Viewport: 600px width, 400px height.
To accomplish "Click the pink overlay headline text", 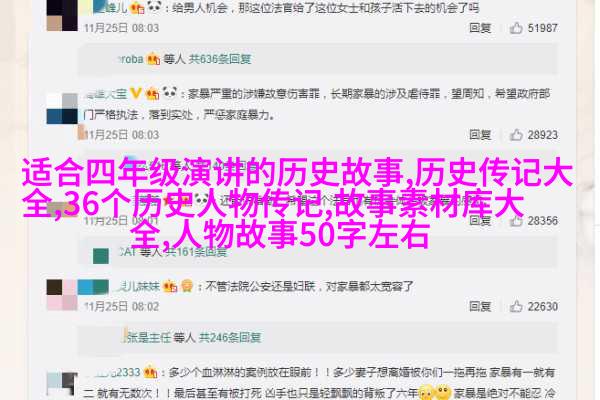I will [x=297, y=204].
